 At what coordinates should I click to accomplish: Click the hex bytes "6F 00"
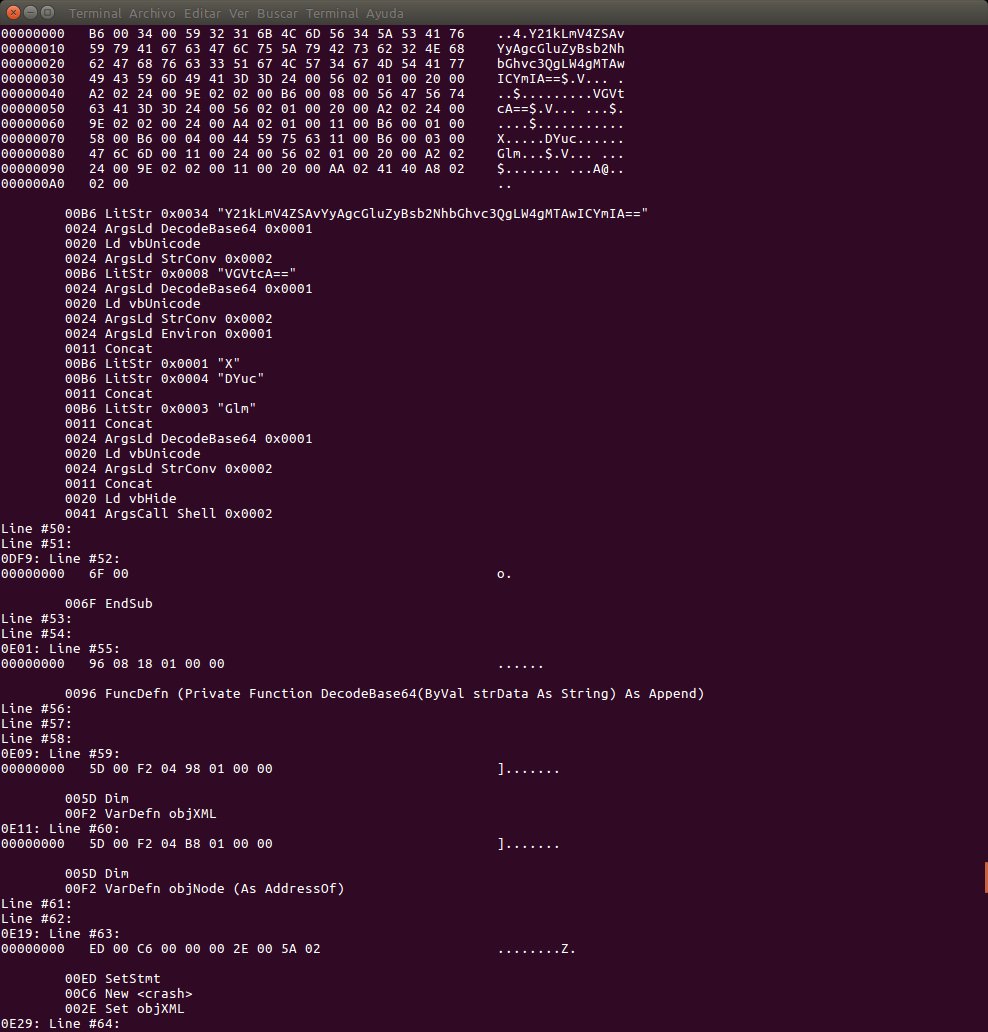click(x=109, y=573)
